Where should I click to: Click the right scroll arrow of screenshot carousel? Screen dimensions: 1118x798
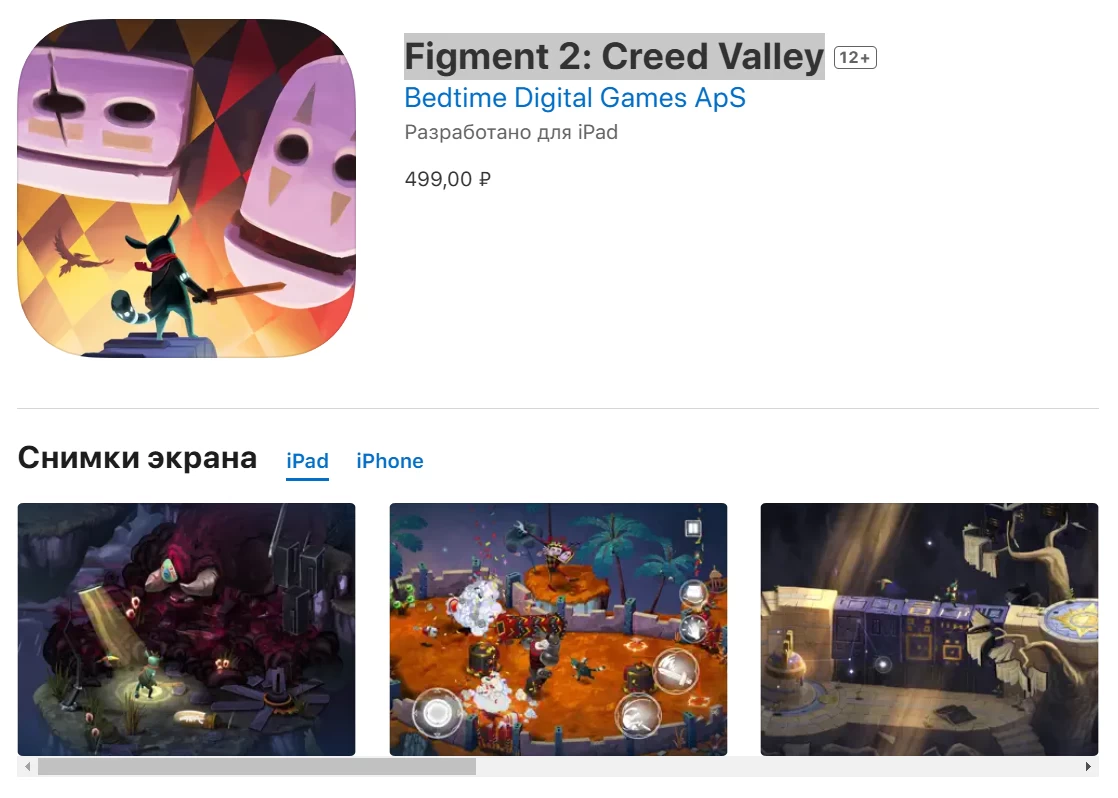coord(1088,767)
